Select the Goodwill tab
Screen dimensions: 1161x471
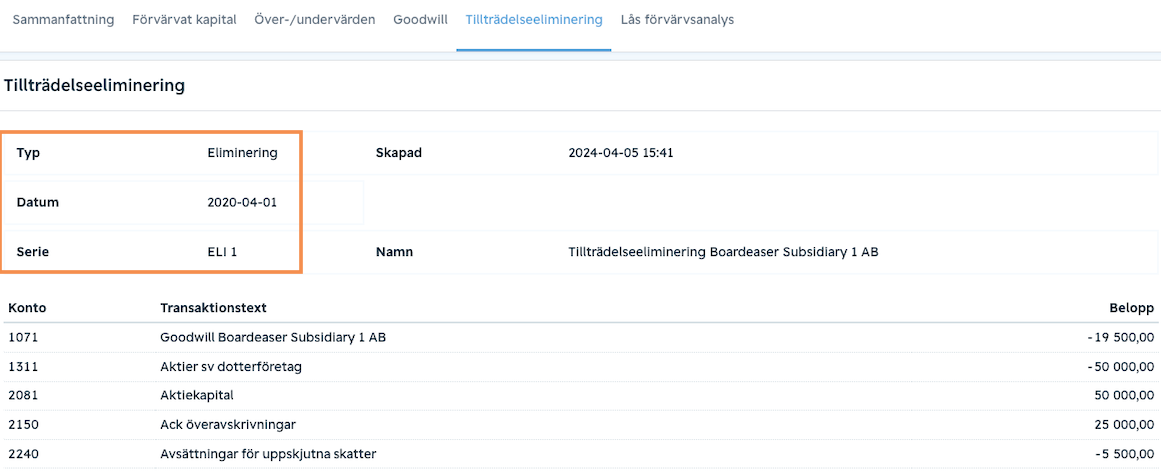pos(421,20)
